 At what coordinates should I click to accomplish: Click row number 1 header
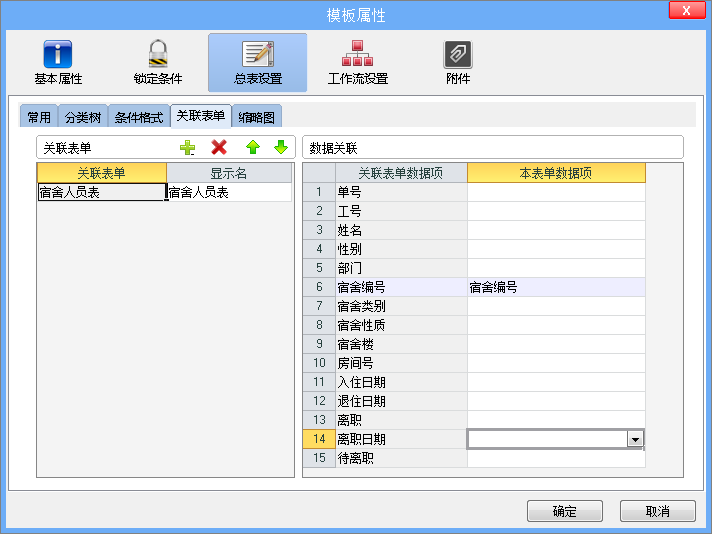tap(319, 192)
